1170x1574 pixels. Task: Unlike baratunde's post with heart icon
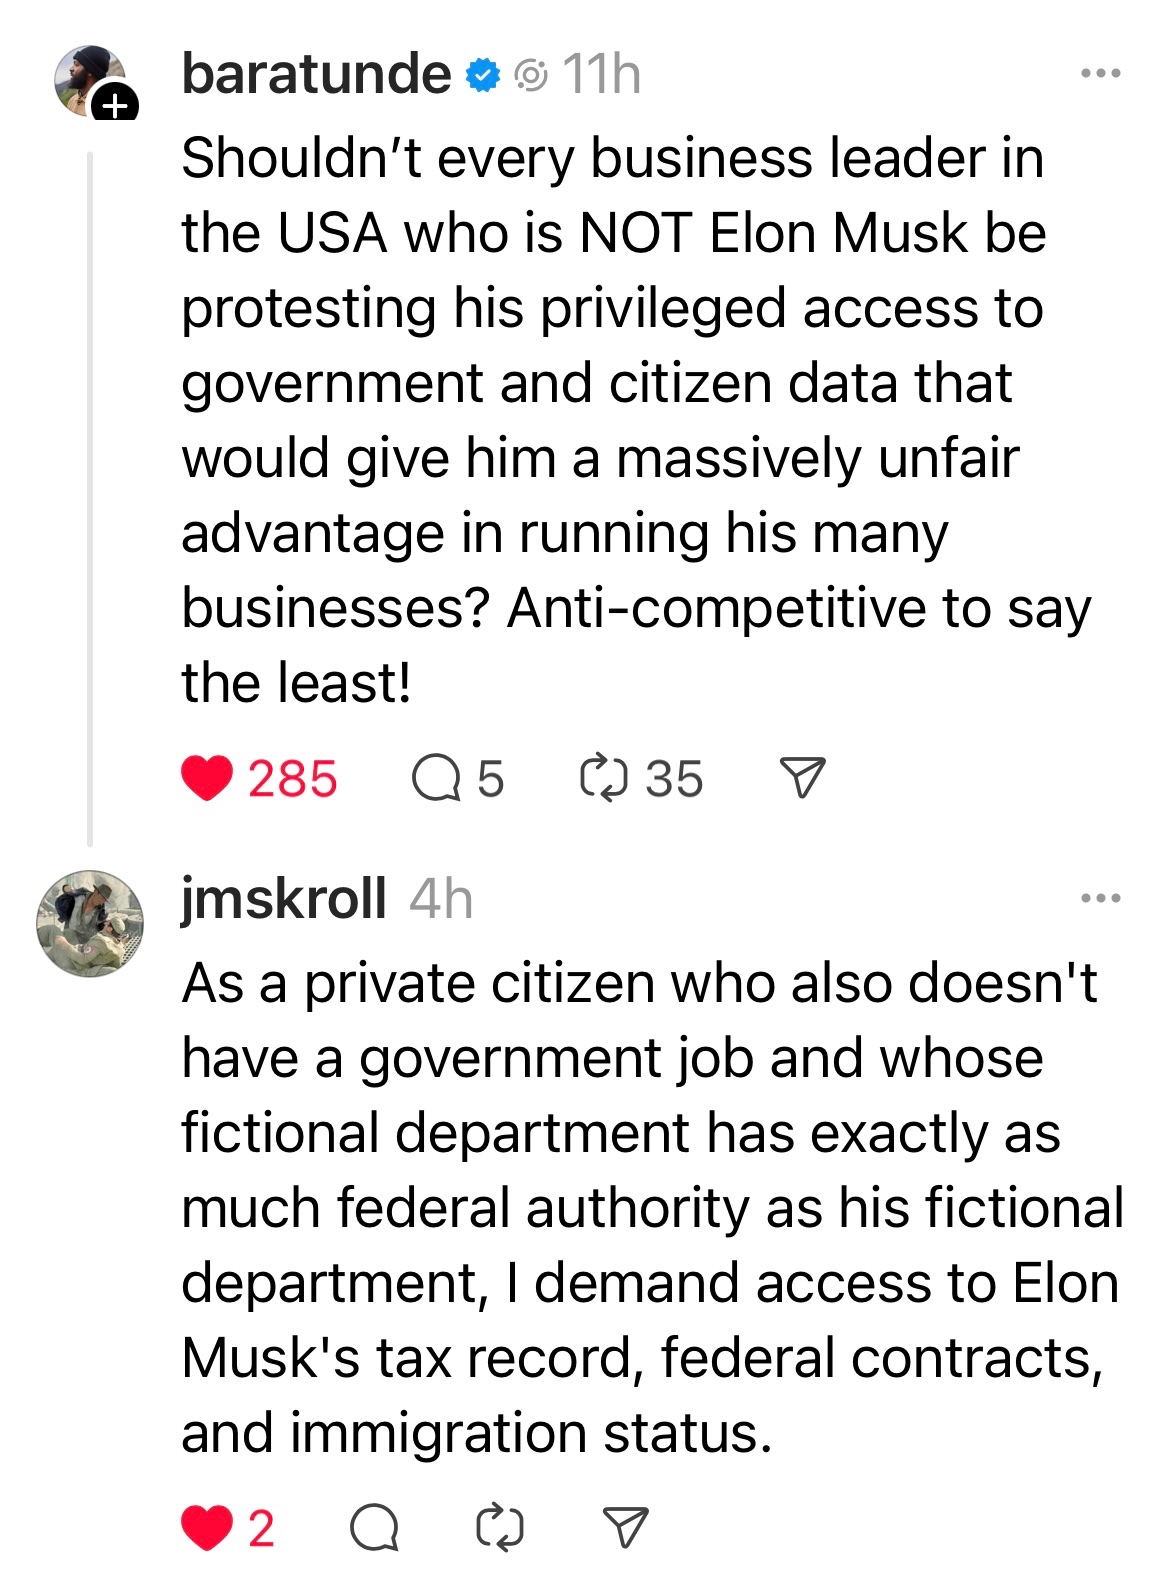(x=207, y=779)
